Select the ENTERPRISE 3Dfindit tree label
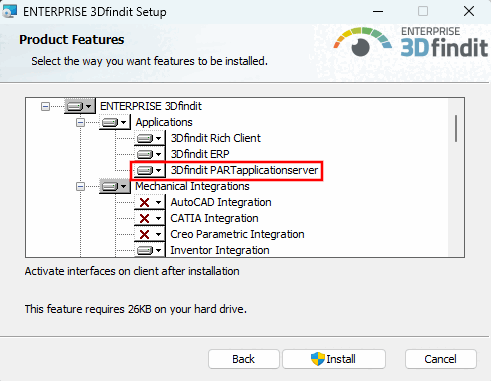491x381 pixels. [x=151, y=106]
